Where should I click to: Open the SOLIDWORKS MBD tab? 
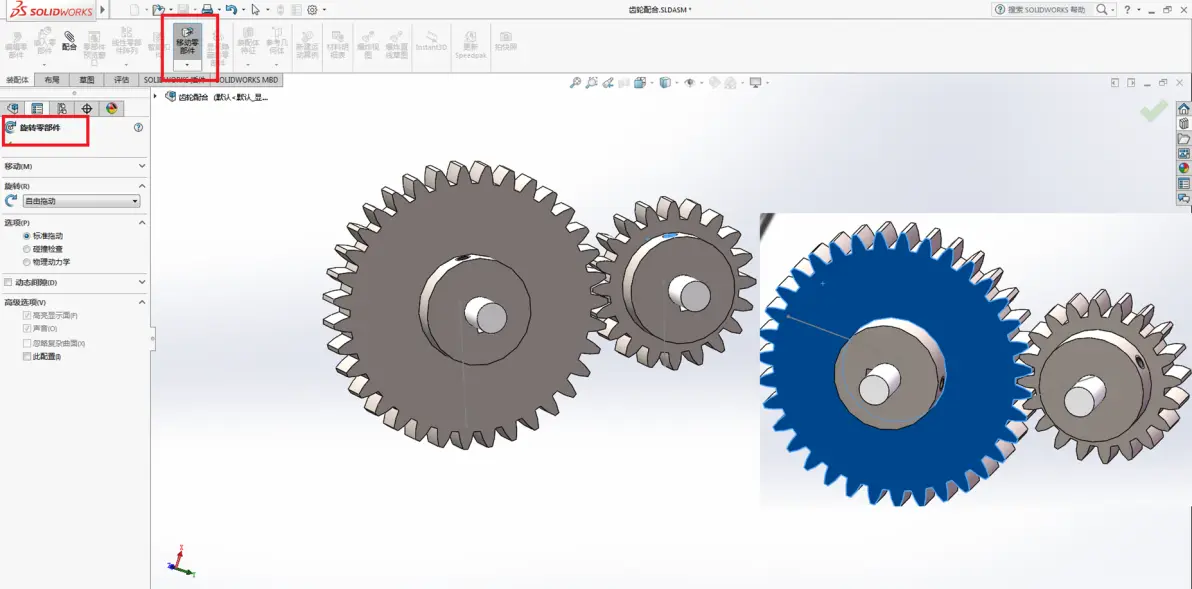point(248,80)
